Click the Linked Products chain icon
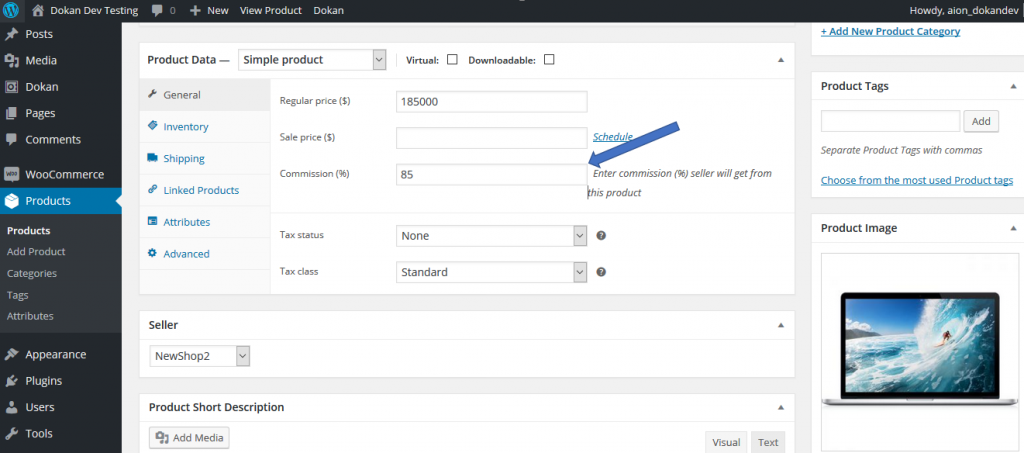This screenshot has width=1024, height=453. (153, 189)
